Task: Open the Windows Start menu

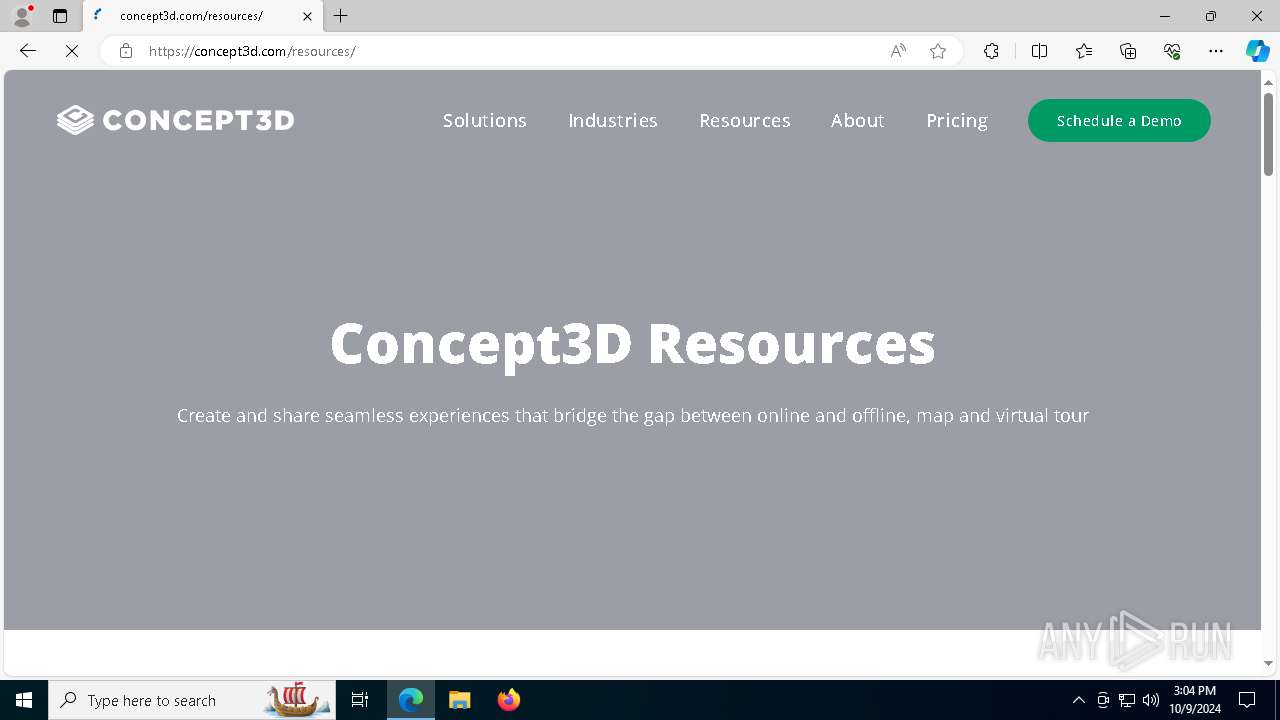Action: [24, 700]
